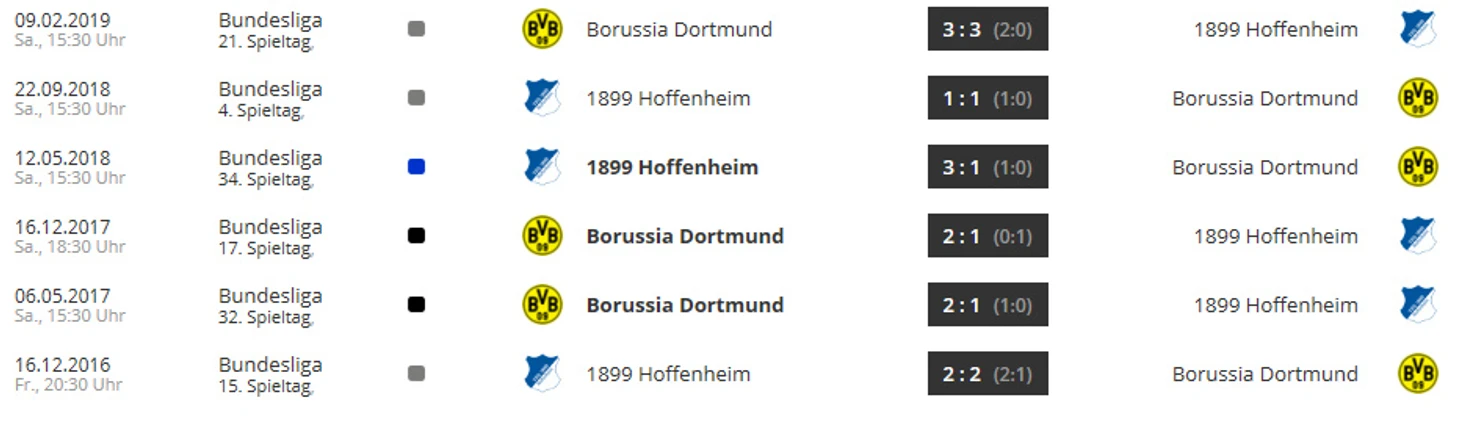Open the Bundesliga 34. Spieltag link
This screenshot has width=1460, height=425.
coord(270,168)
